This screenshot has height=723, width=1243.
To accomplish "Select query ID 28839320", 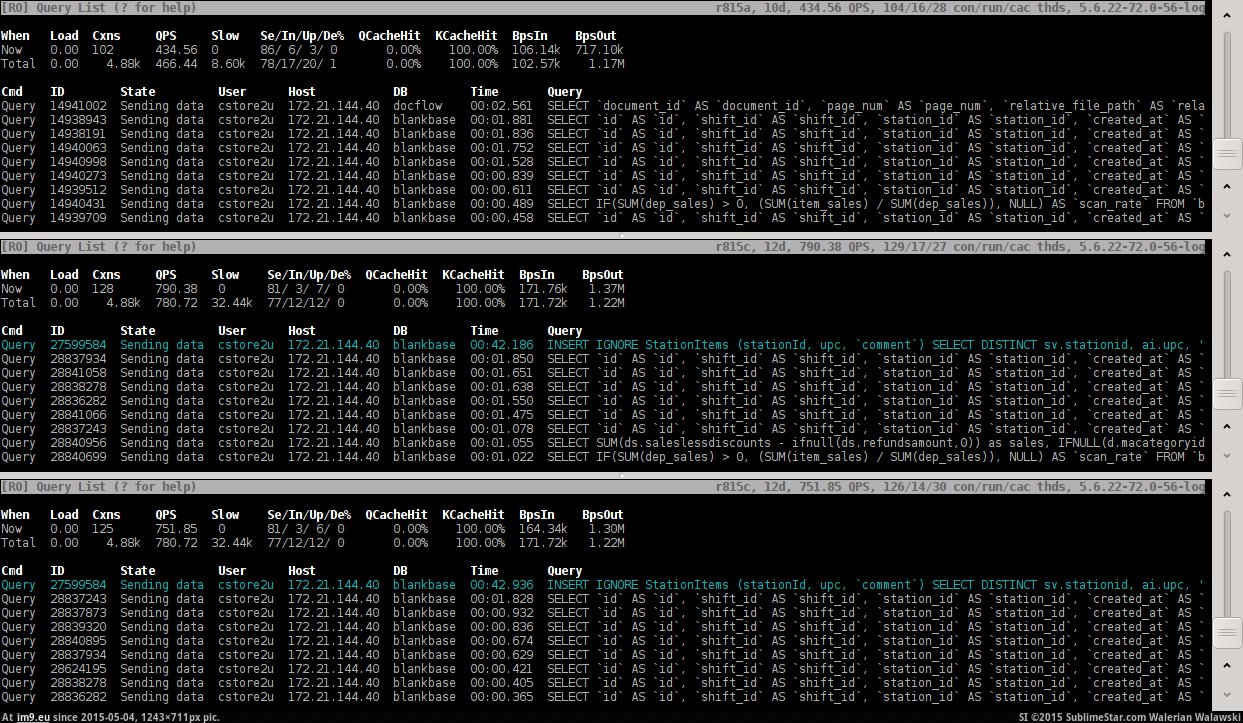I will point(78,626).
